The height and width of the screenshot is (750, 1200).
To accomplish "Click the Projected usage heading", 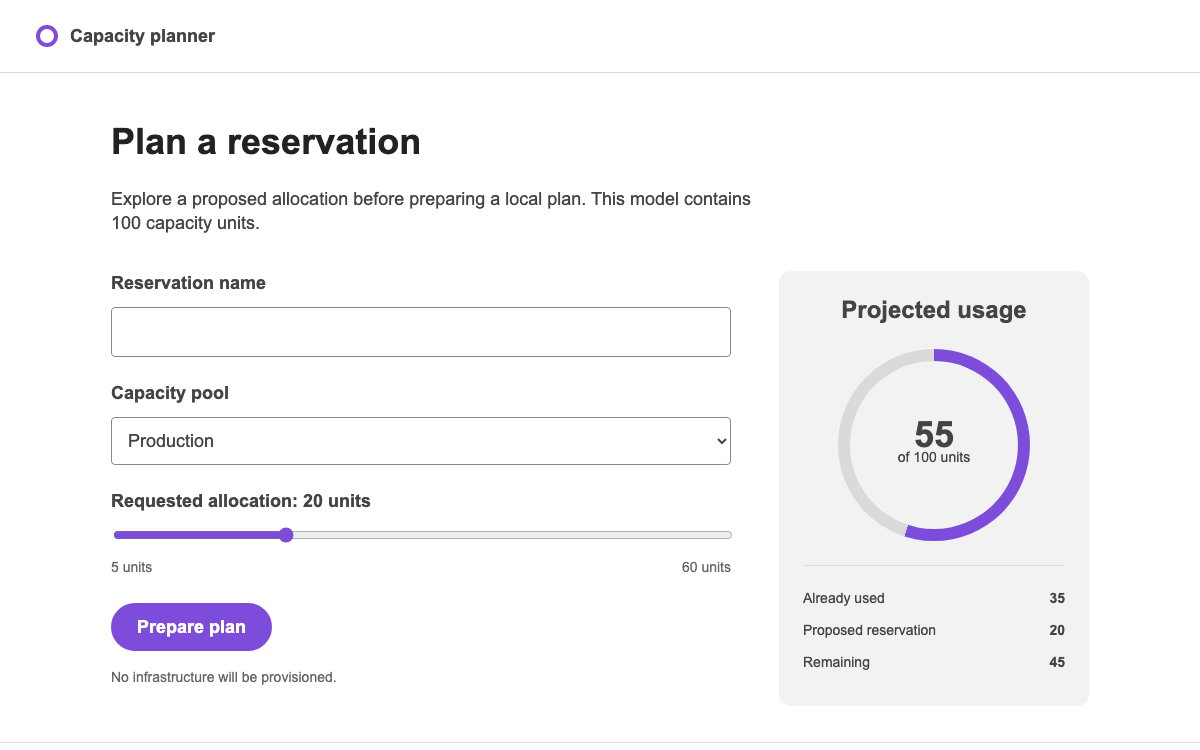I will (x=934, y=310).
